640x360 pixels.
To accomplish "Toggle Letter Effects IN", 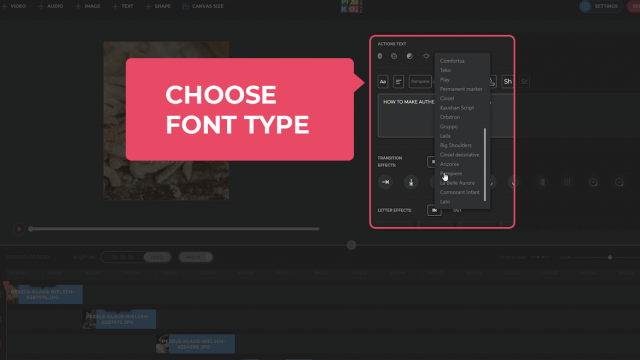I will pos(434,210).
